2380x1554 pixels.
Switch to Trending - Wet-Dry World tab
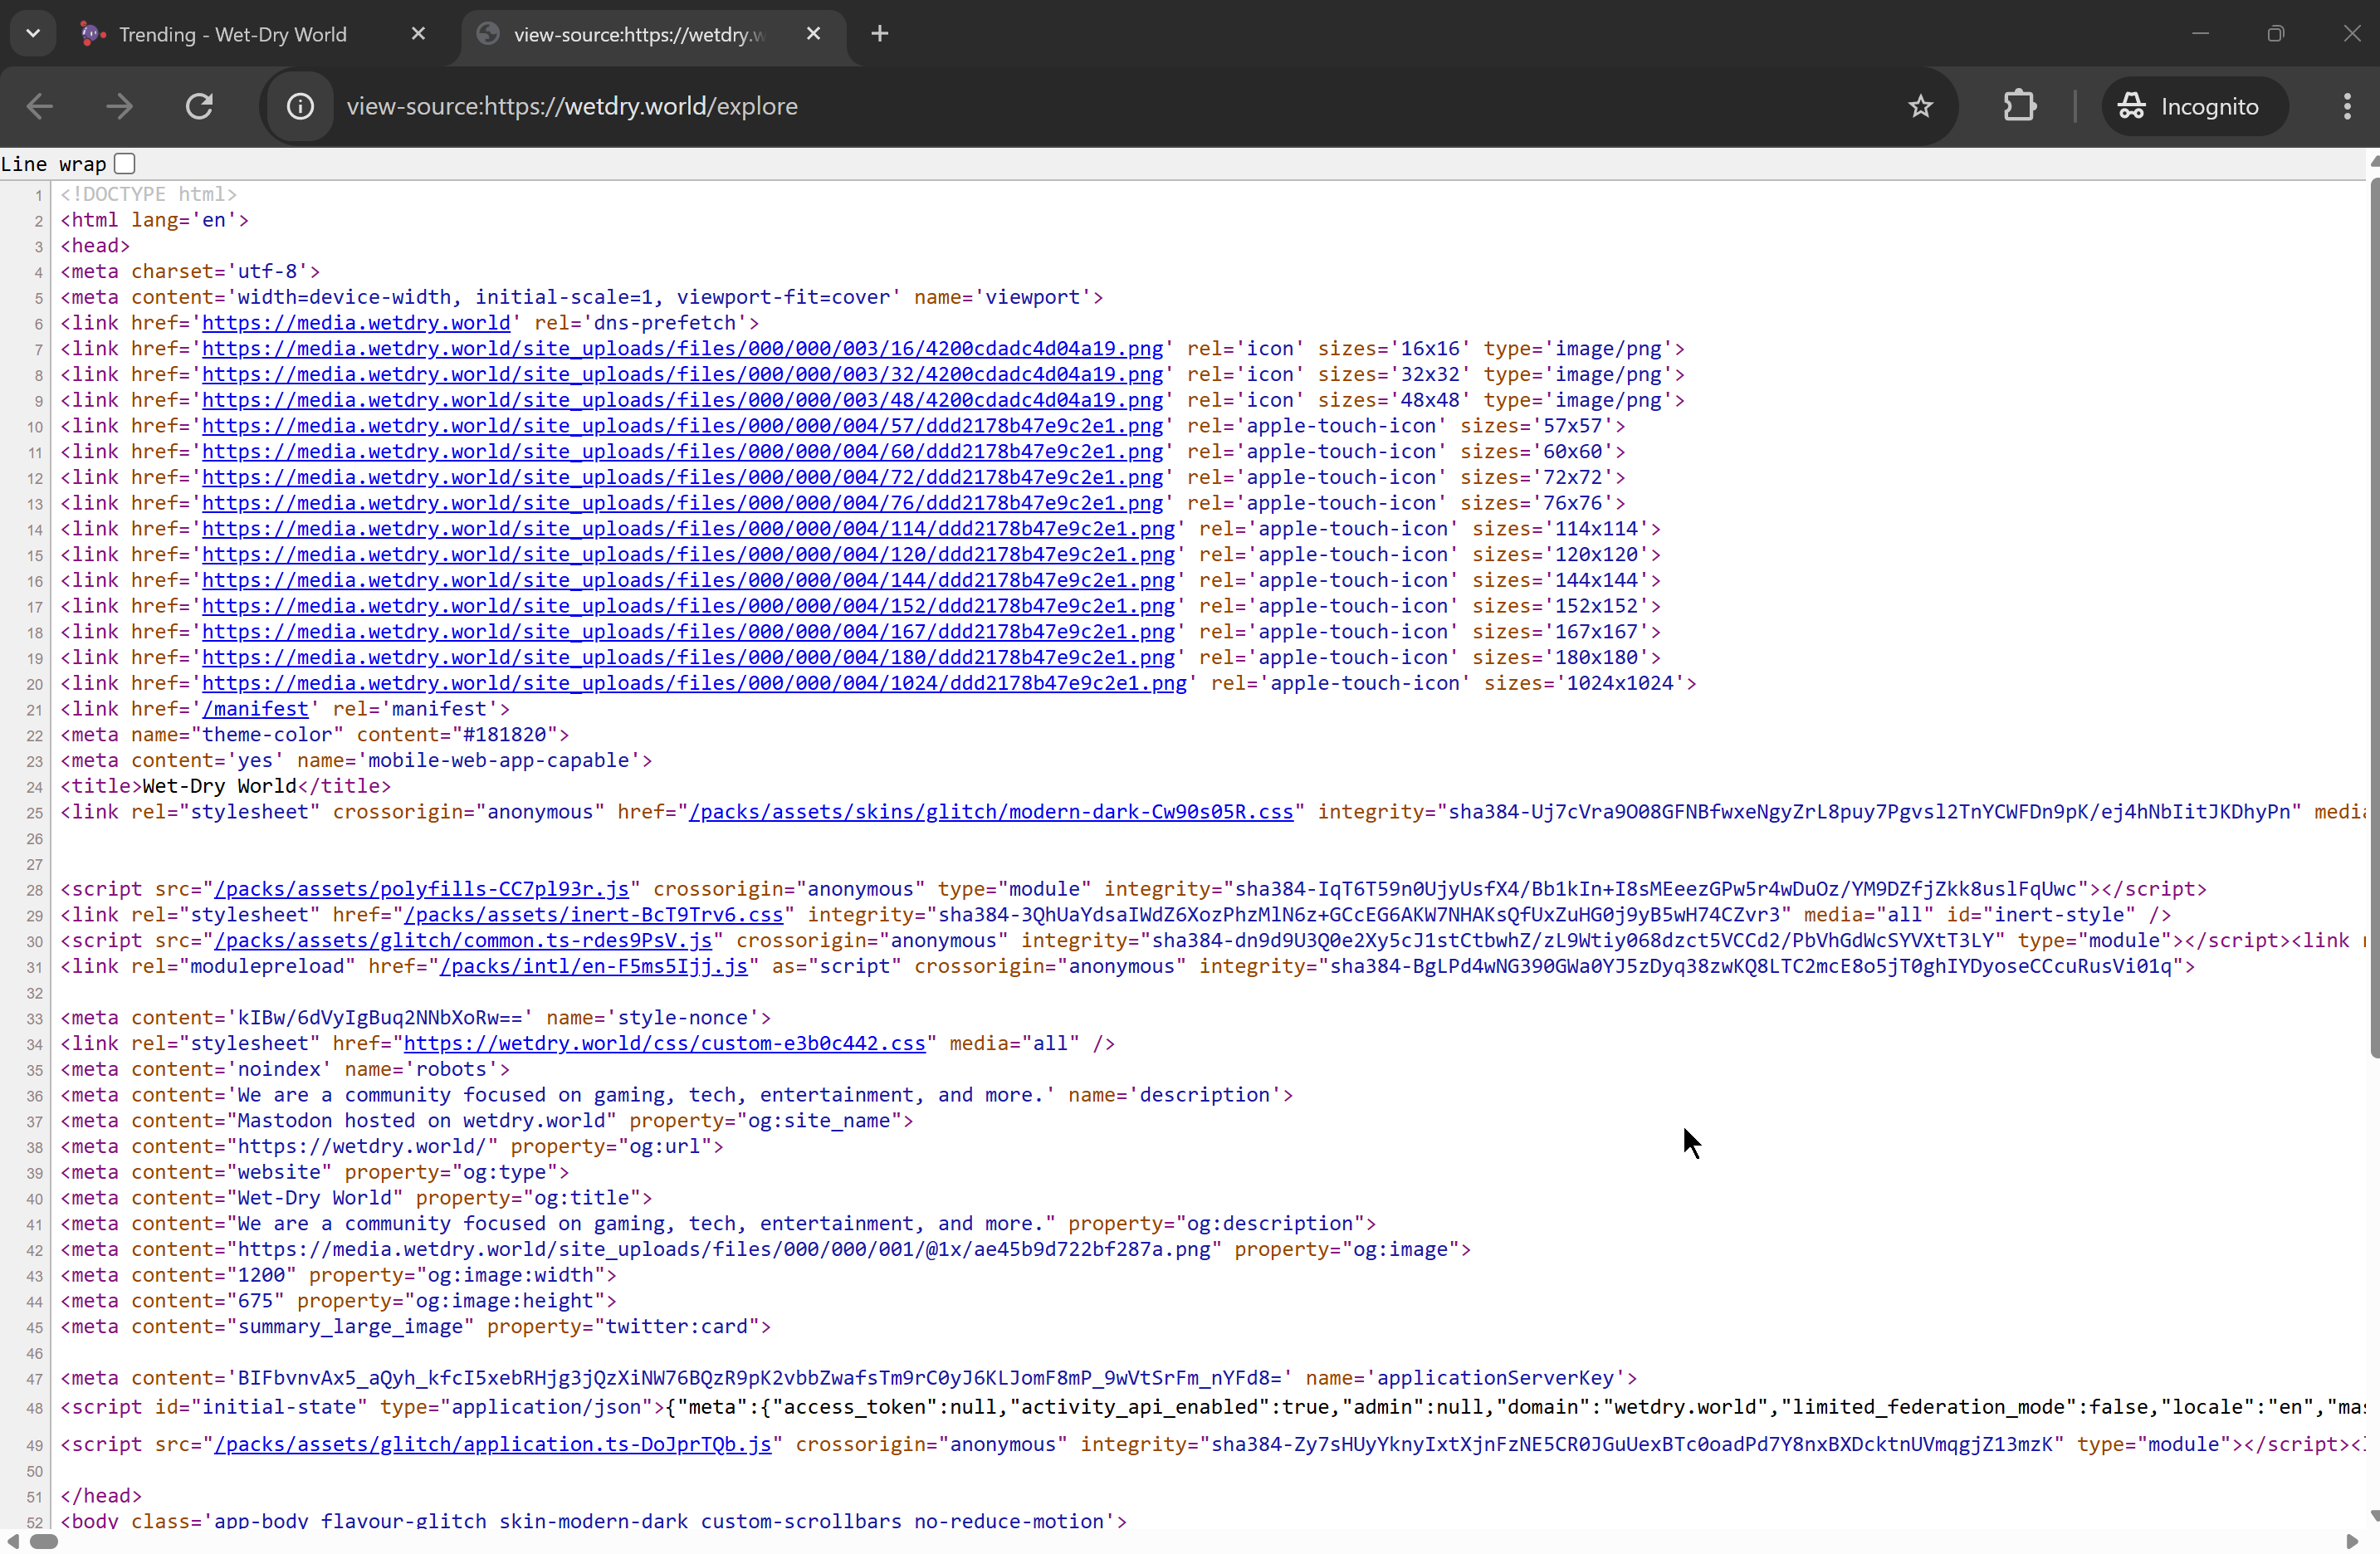(x=232, y=34)
